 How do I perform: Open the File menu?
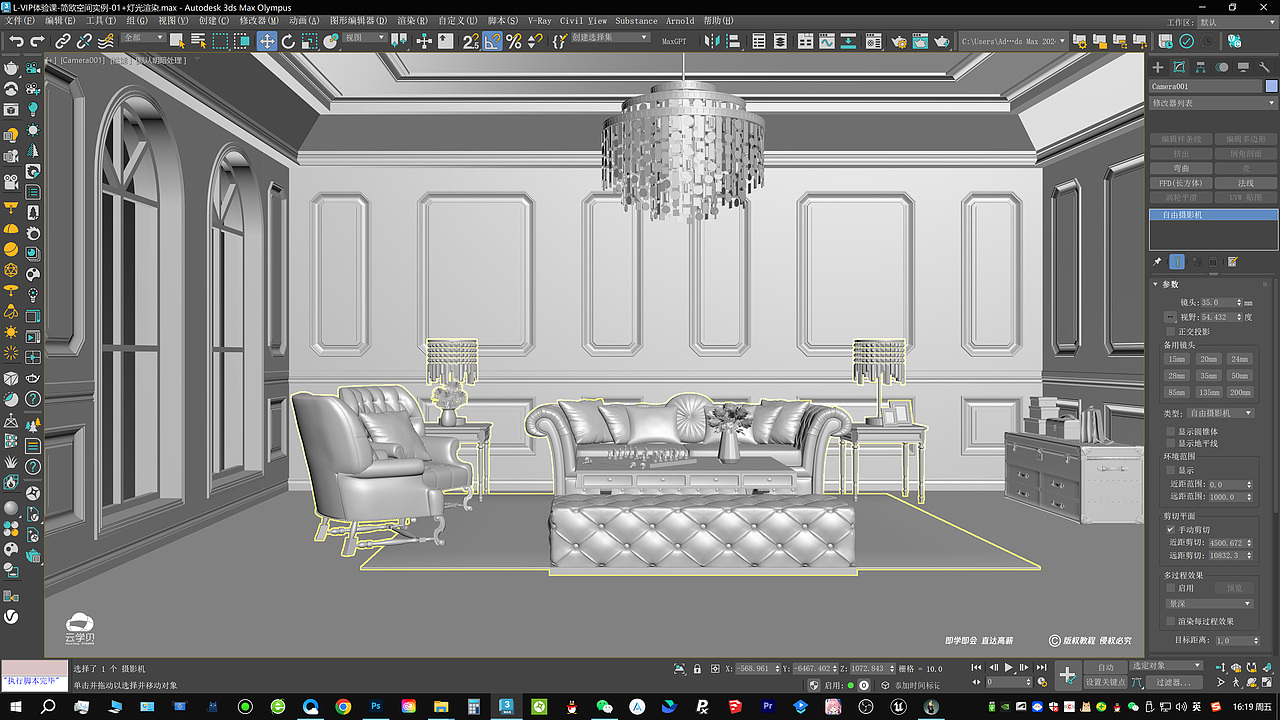click(x=21, y=21)
